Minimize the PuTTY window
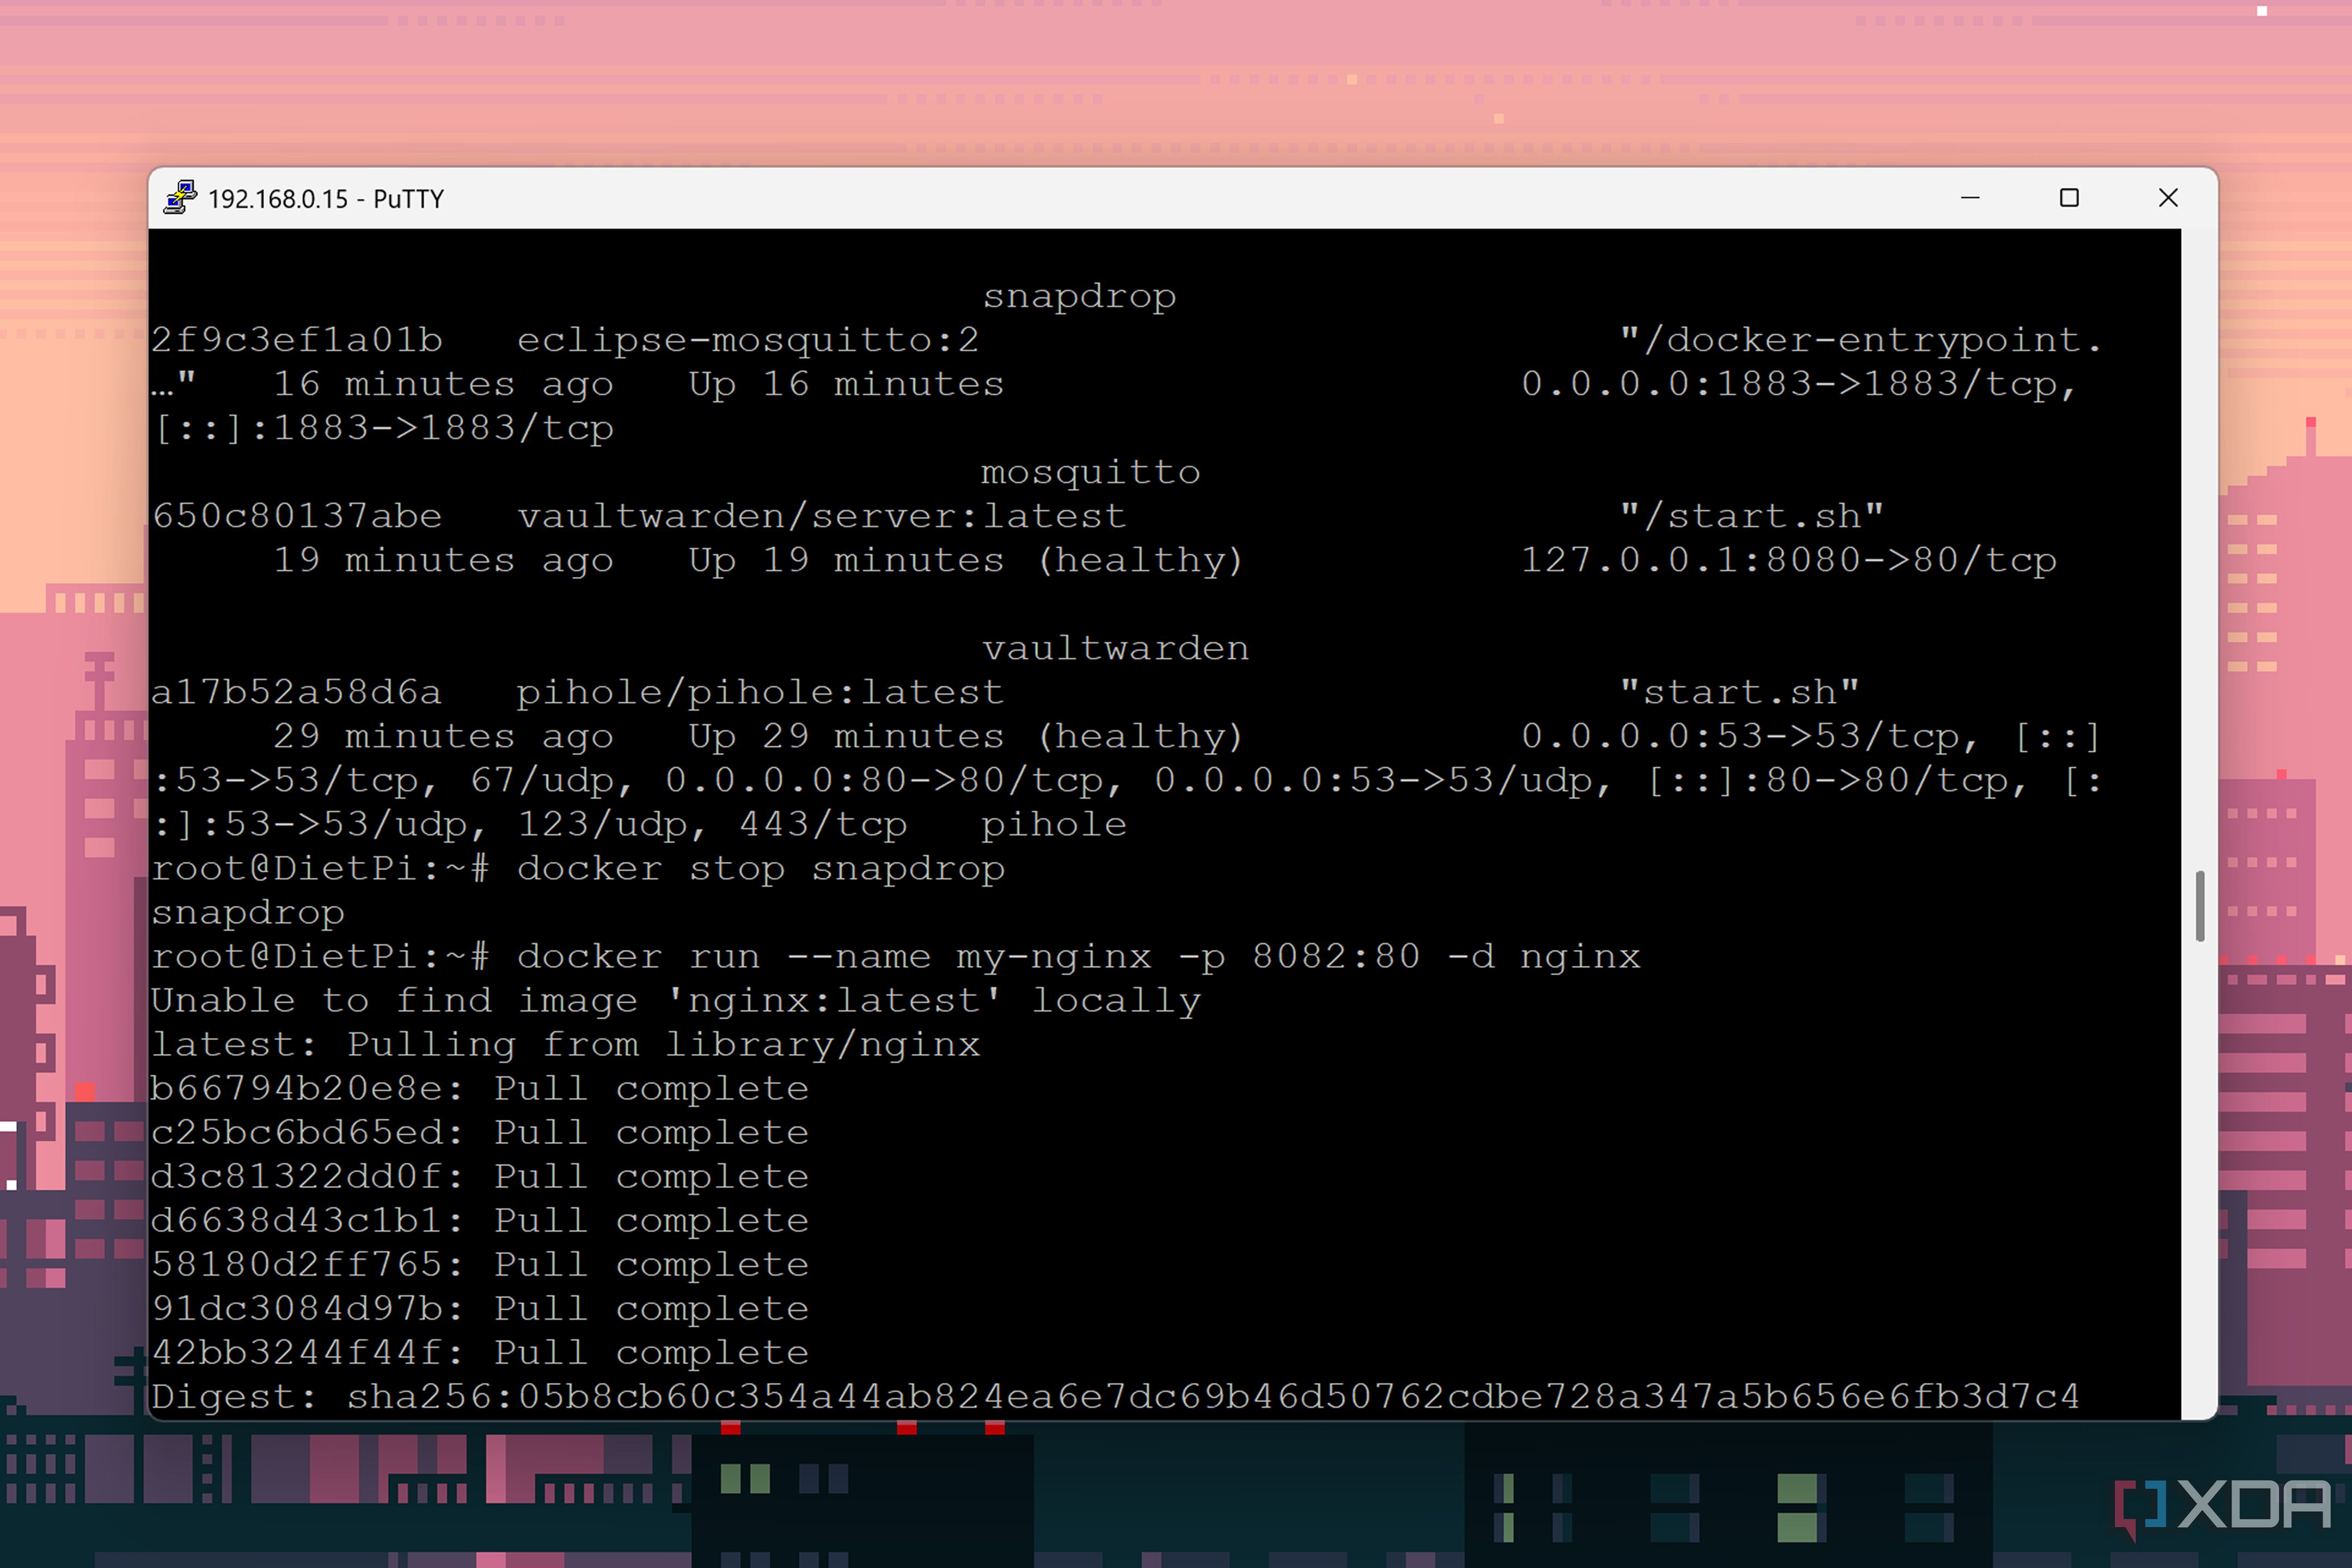 (x=1970, y=198)
